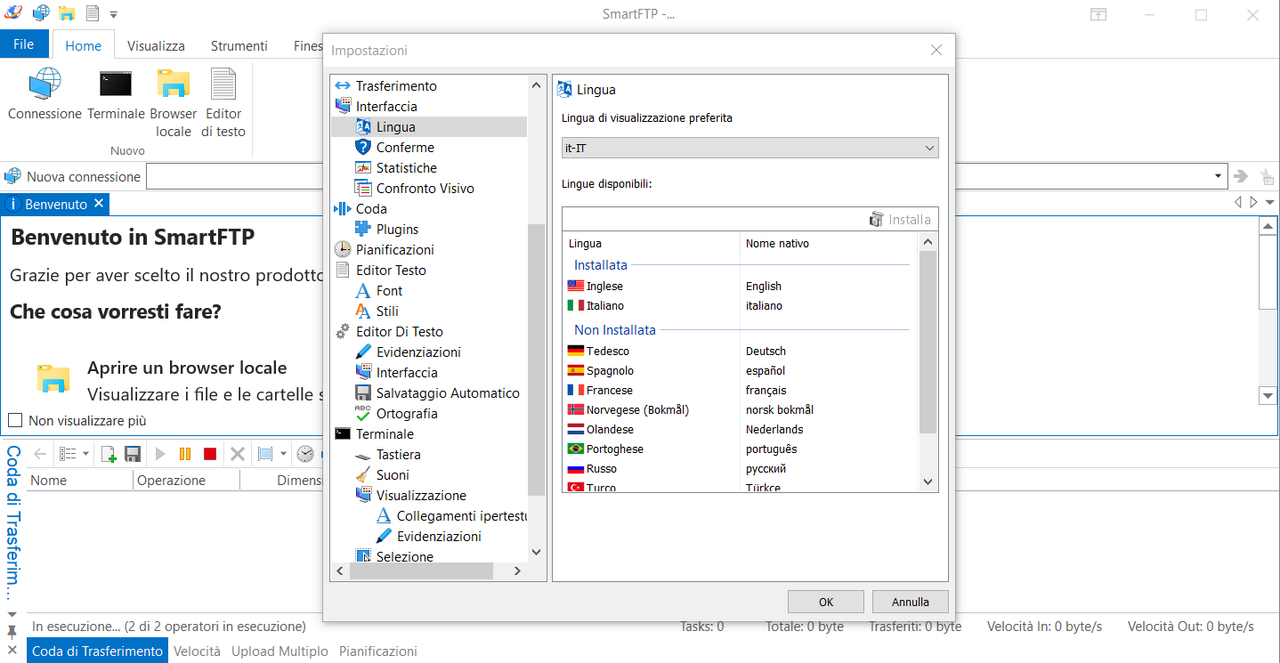Select the Home ribbon tab

pos(83,46)
